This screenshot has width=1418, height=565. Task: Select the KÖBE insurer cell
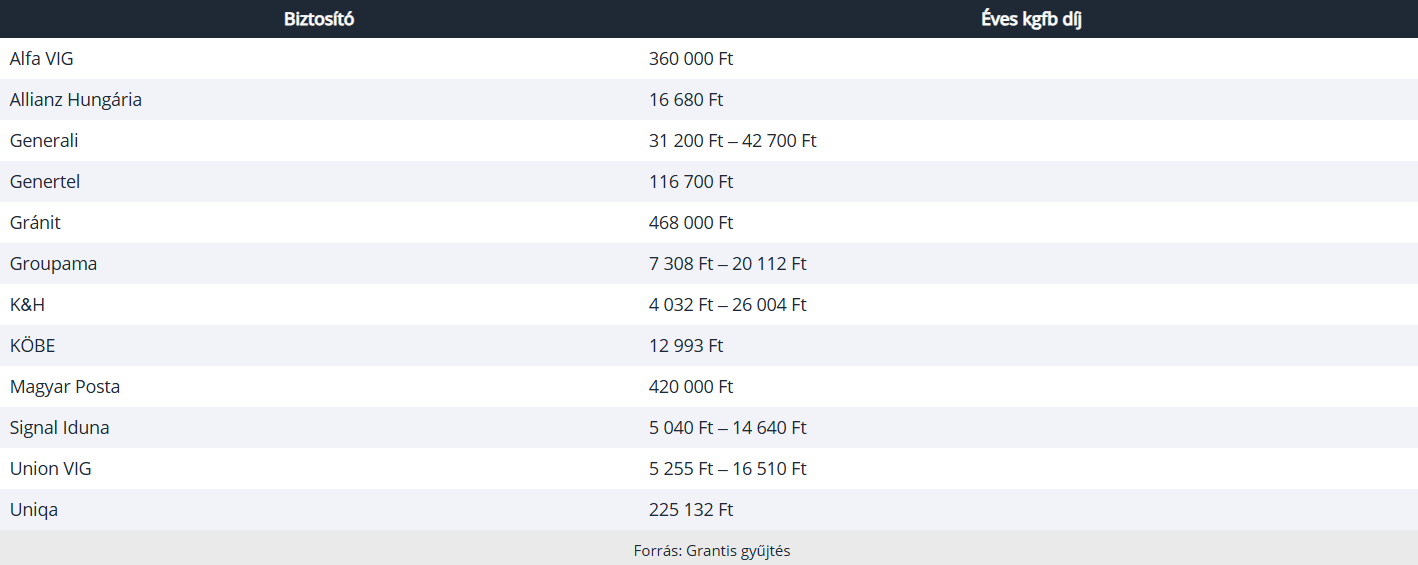pyautogui.click(x=32, y=346)
